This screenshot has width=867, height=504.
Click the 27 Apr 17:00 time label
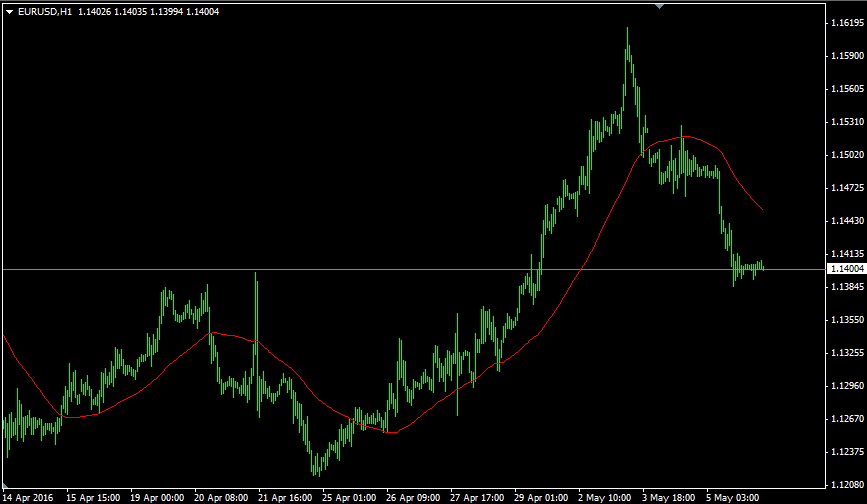(x=477, y=497)
